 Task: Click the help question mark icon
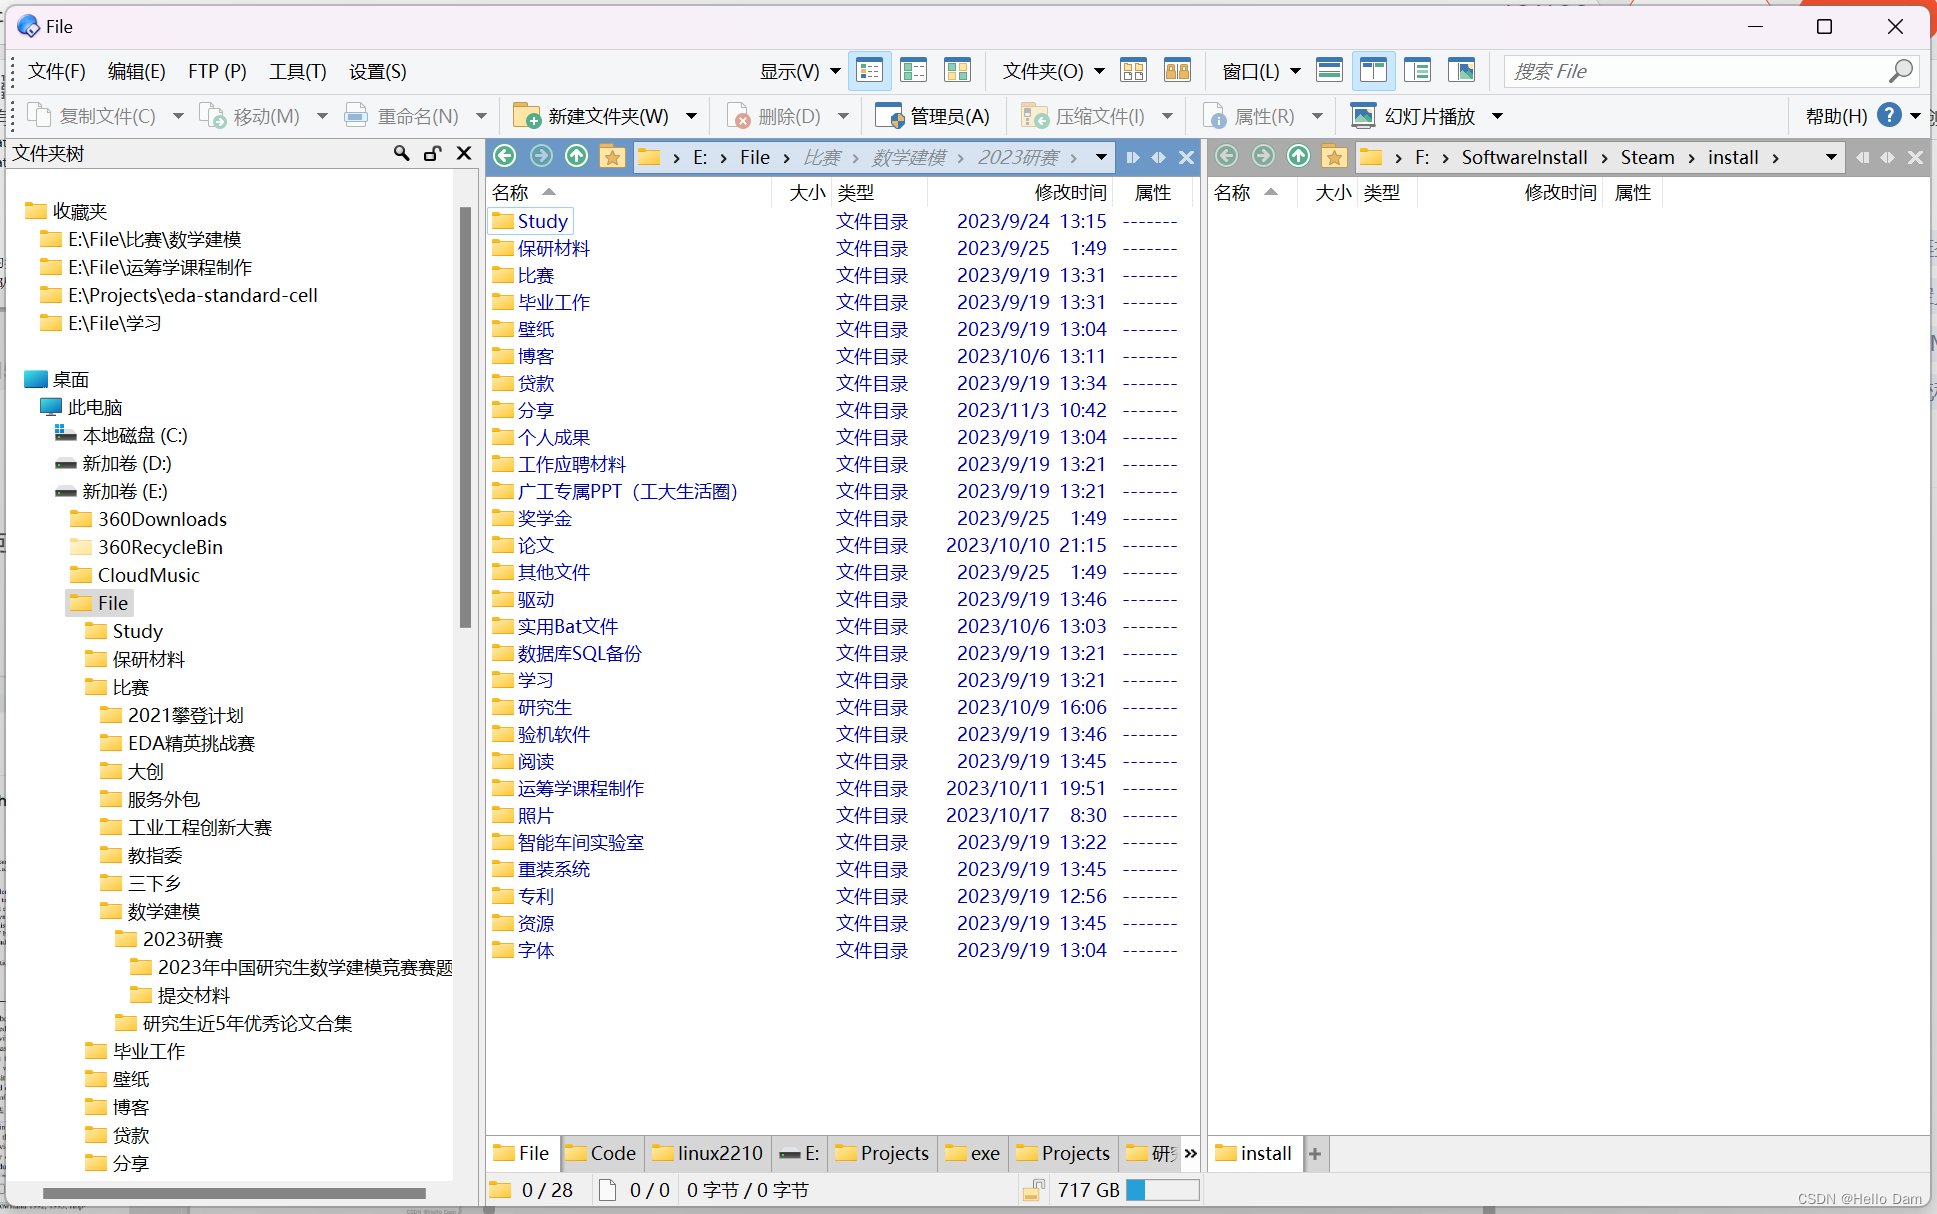pyautogui.click(x=1888, y=115)
